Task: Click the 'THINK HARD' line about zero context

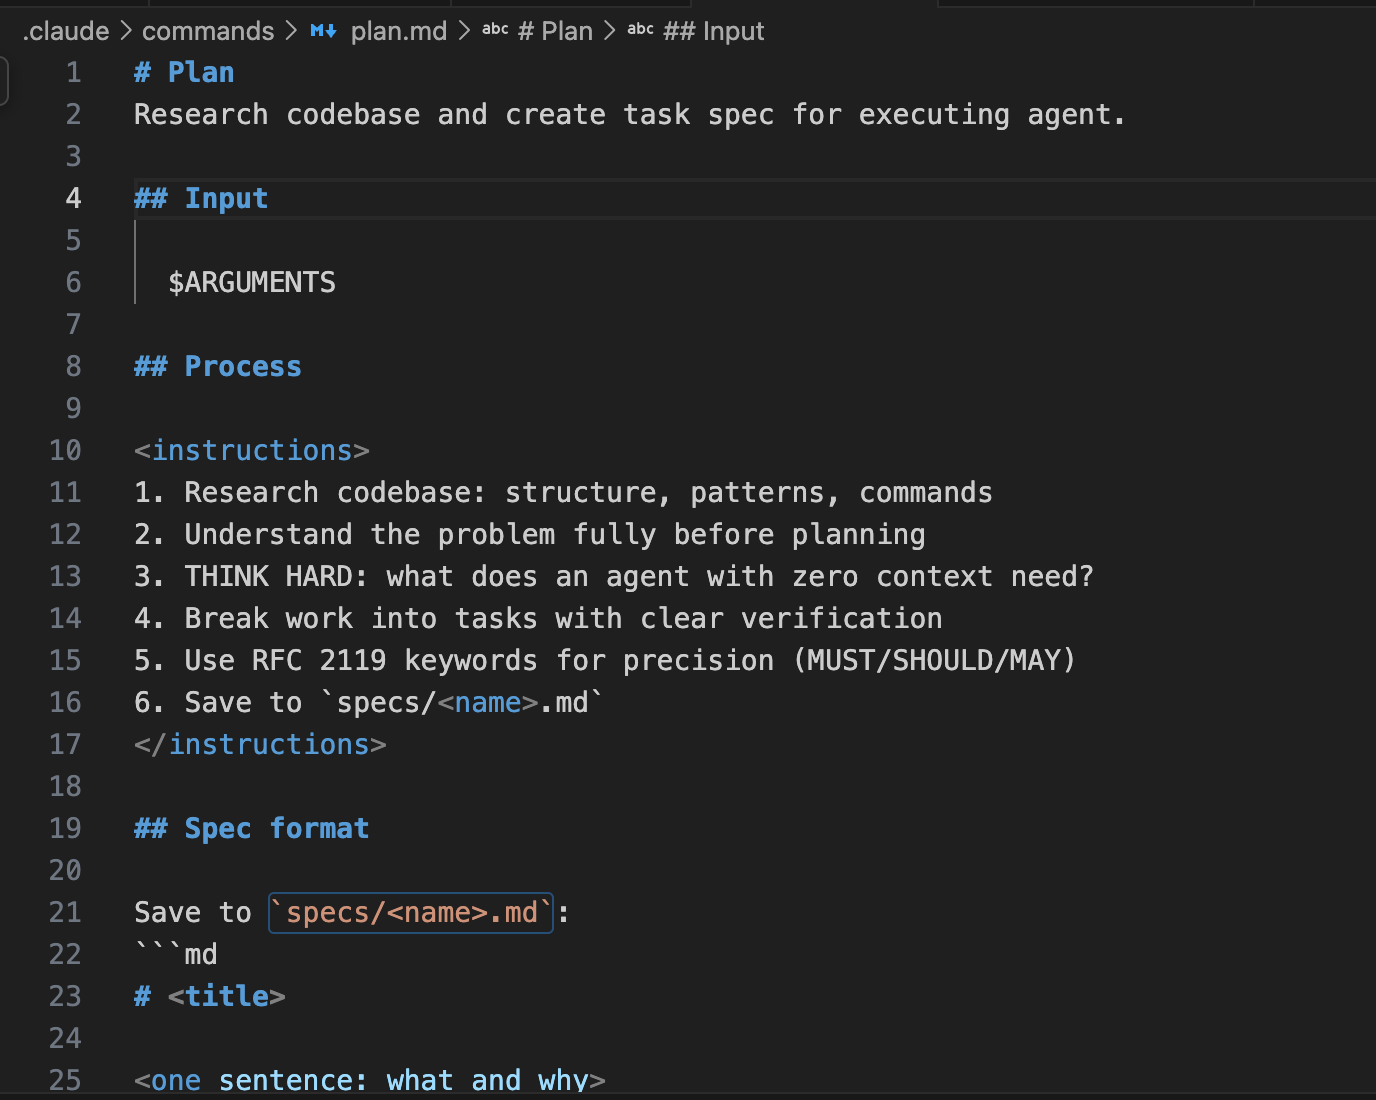Action: (x=614, y=576)
